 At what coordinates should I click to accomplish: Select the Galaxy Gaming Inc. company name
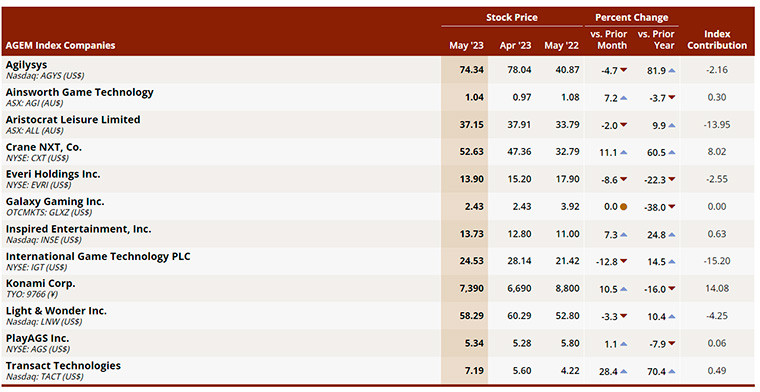click(x=55, y=202)
